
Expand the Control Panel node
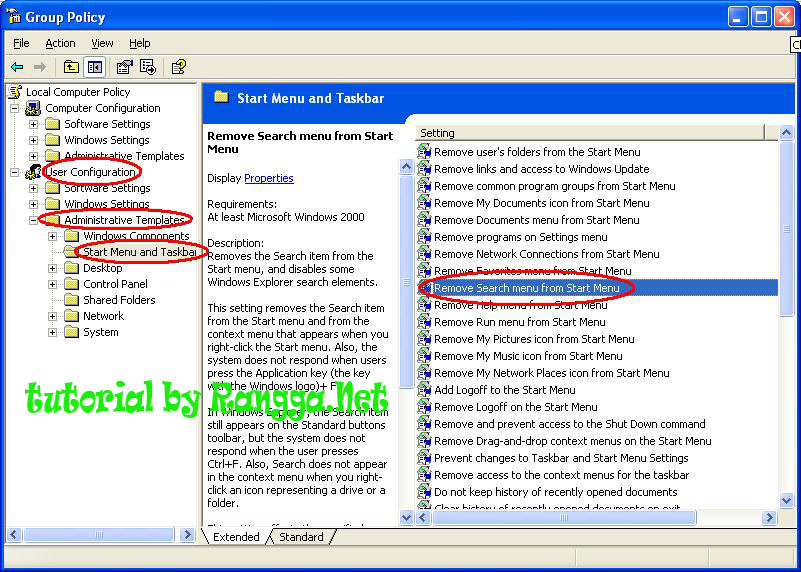click(x=53, y=284)
